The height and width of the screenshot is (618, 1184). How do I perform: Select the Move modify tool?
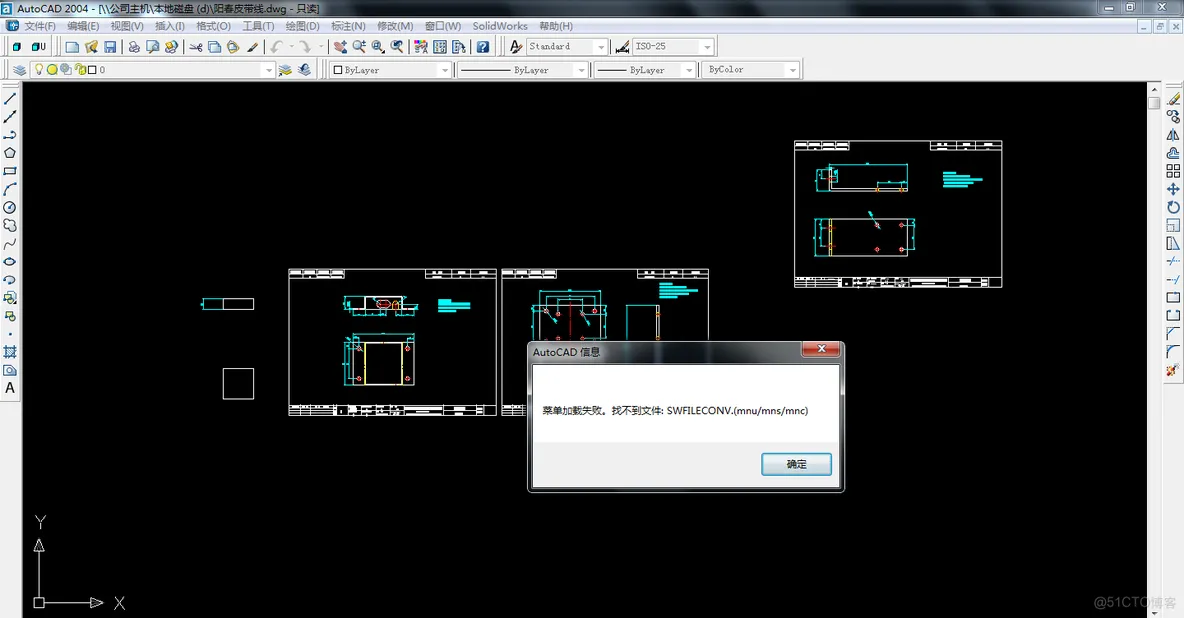[x=1173, y=190]
